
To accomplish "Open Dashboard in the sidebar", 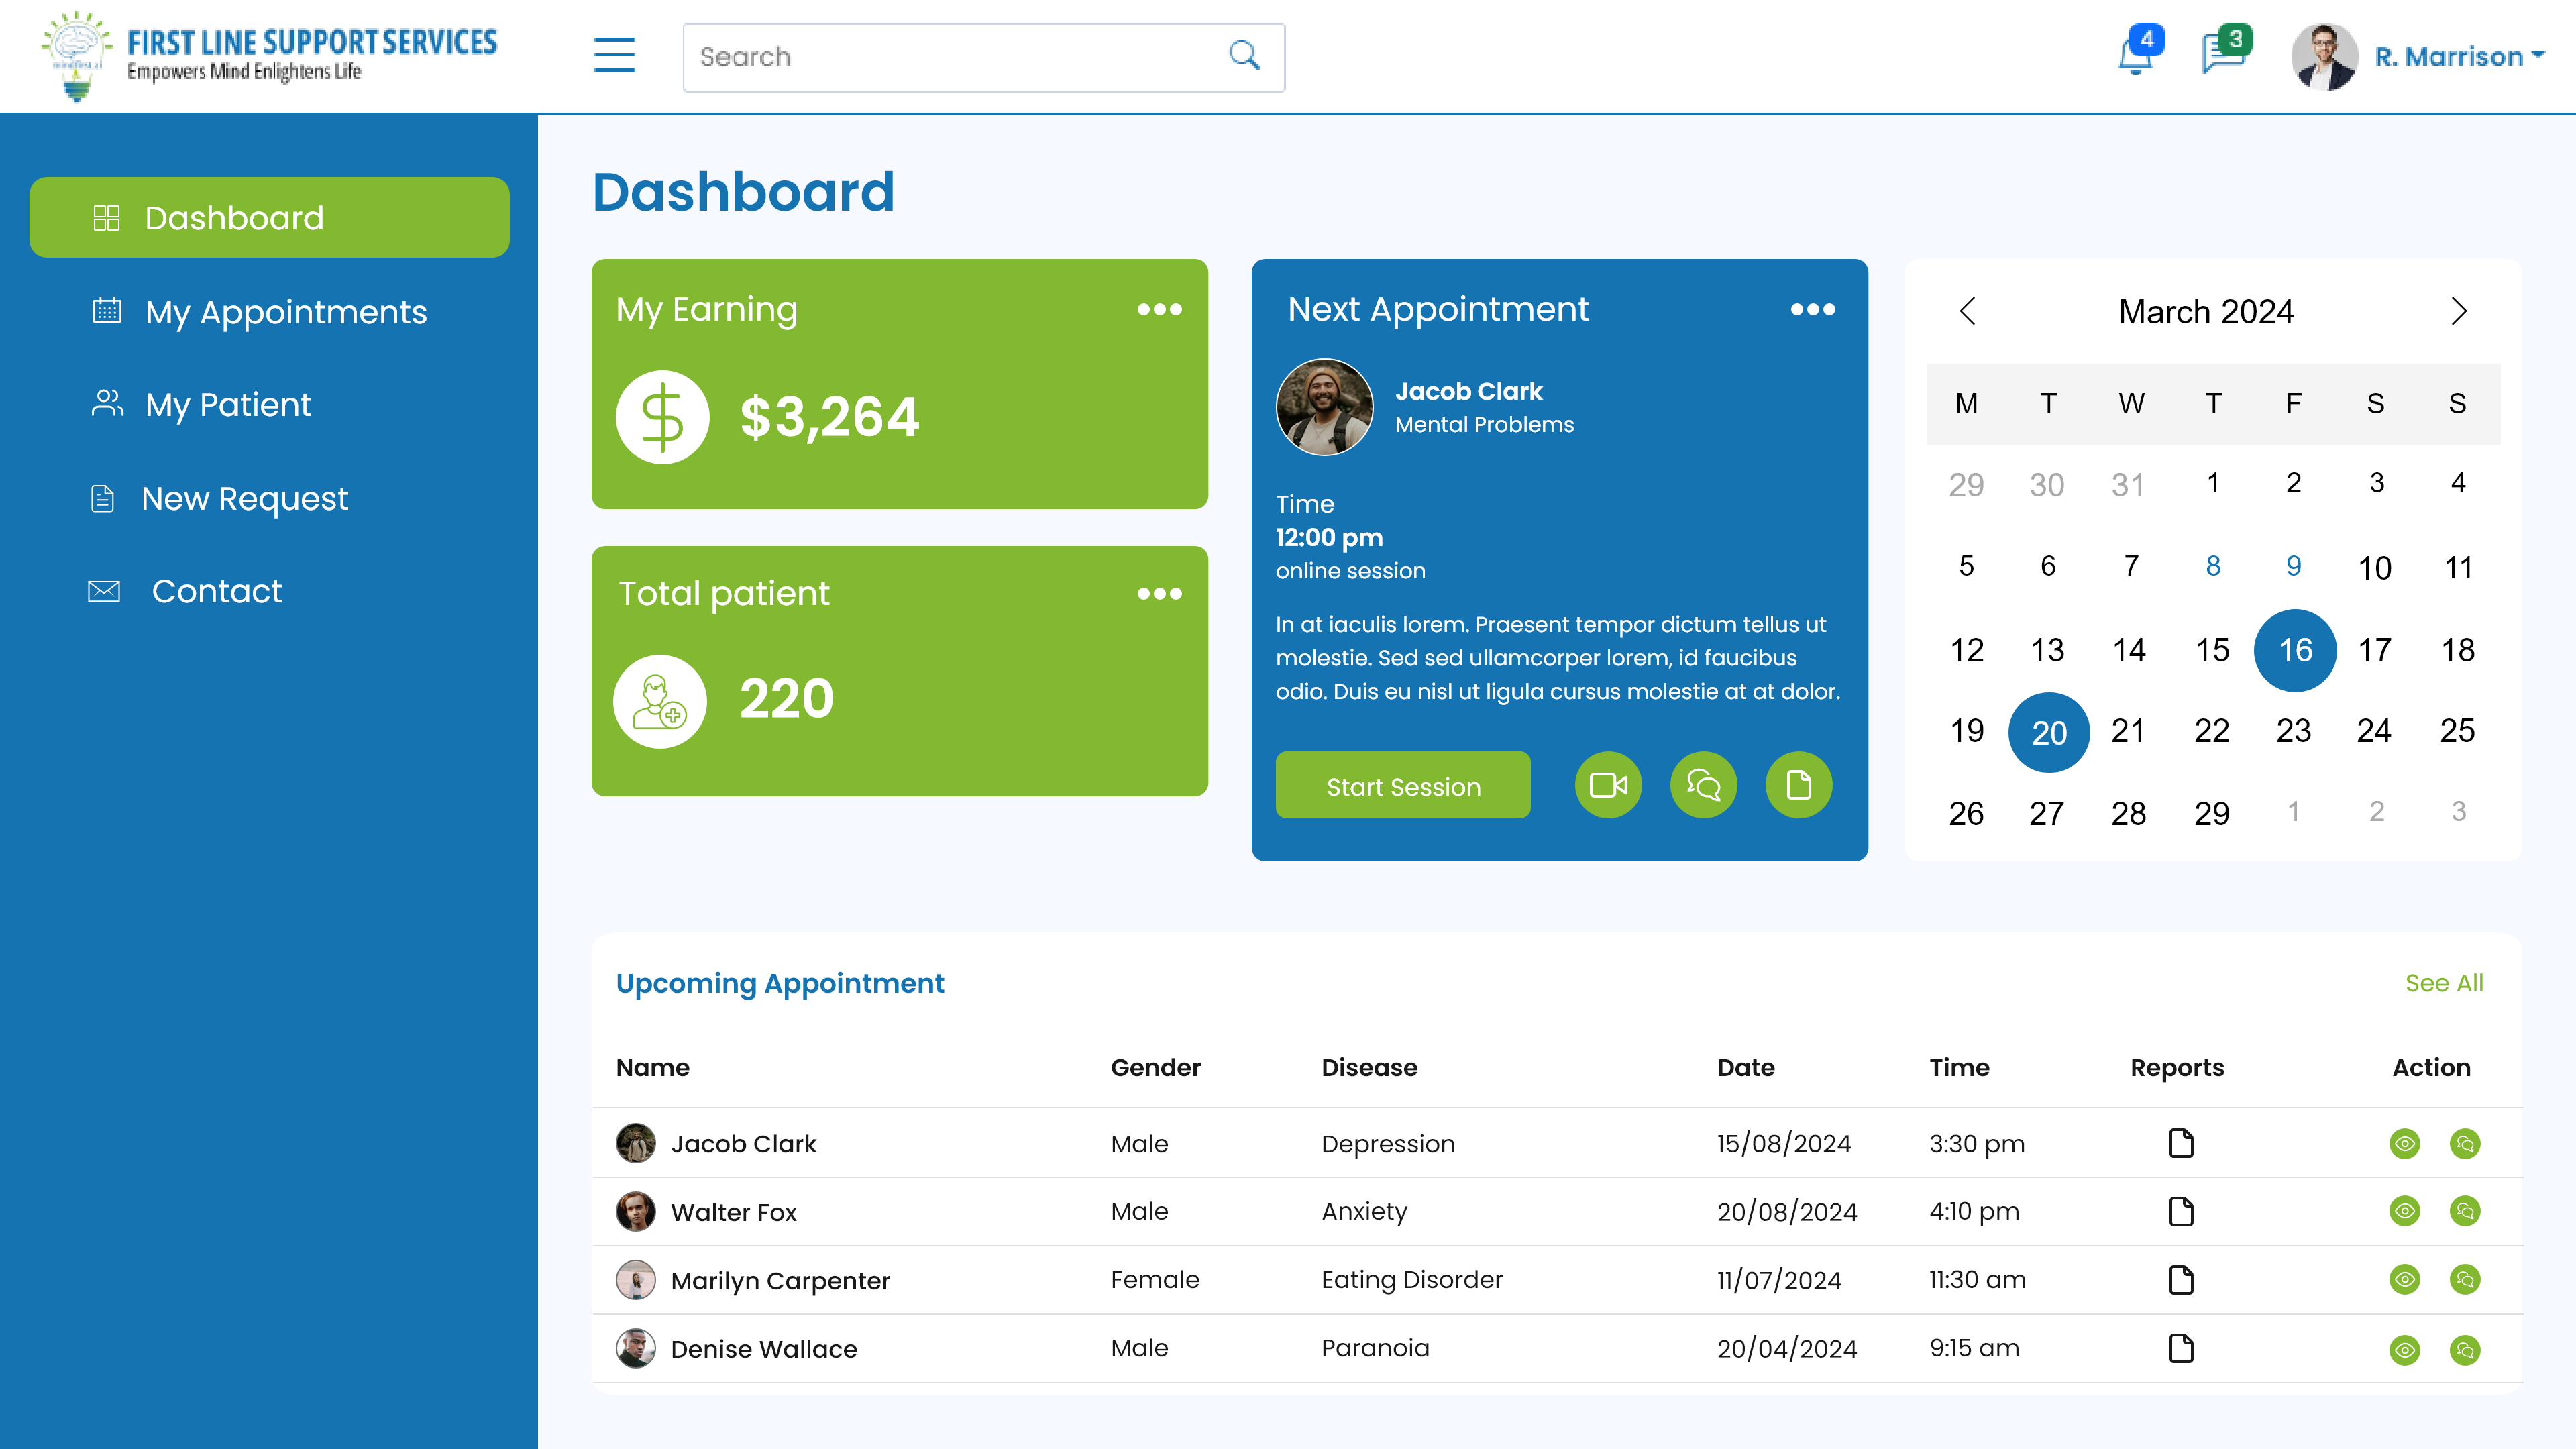I will coord(269,217).
